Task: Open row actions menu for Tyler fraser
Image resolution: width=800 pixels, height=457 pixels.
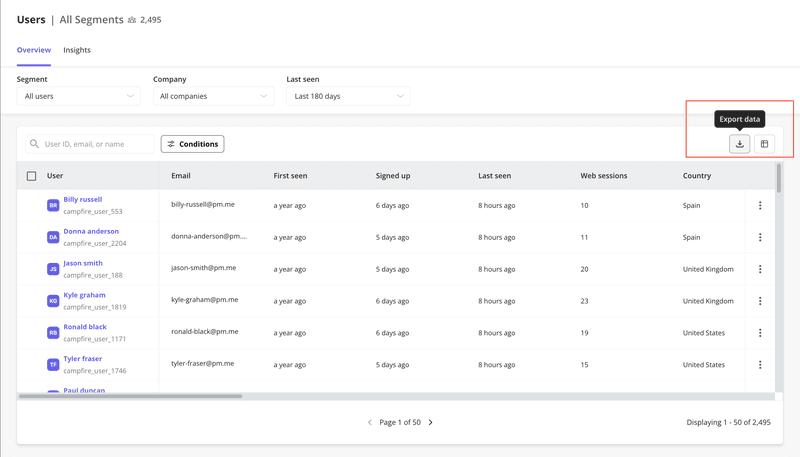Action: [x=760, y=365]
